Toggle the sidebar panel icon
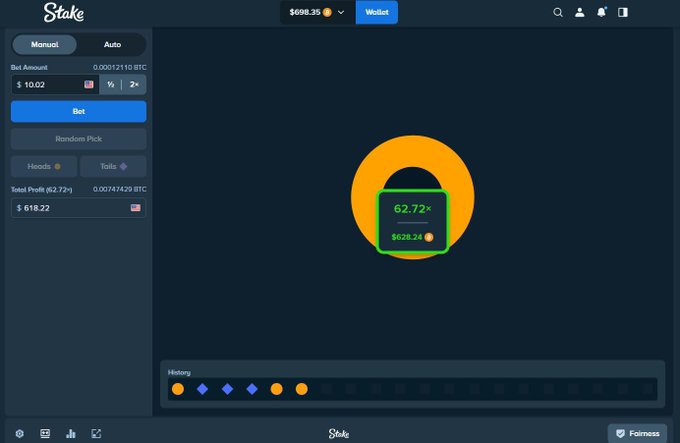 click(x=623, y=13)
